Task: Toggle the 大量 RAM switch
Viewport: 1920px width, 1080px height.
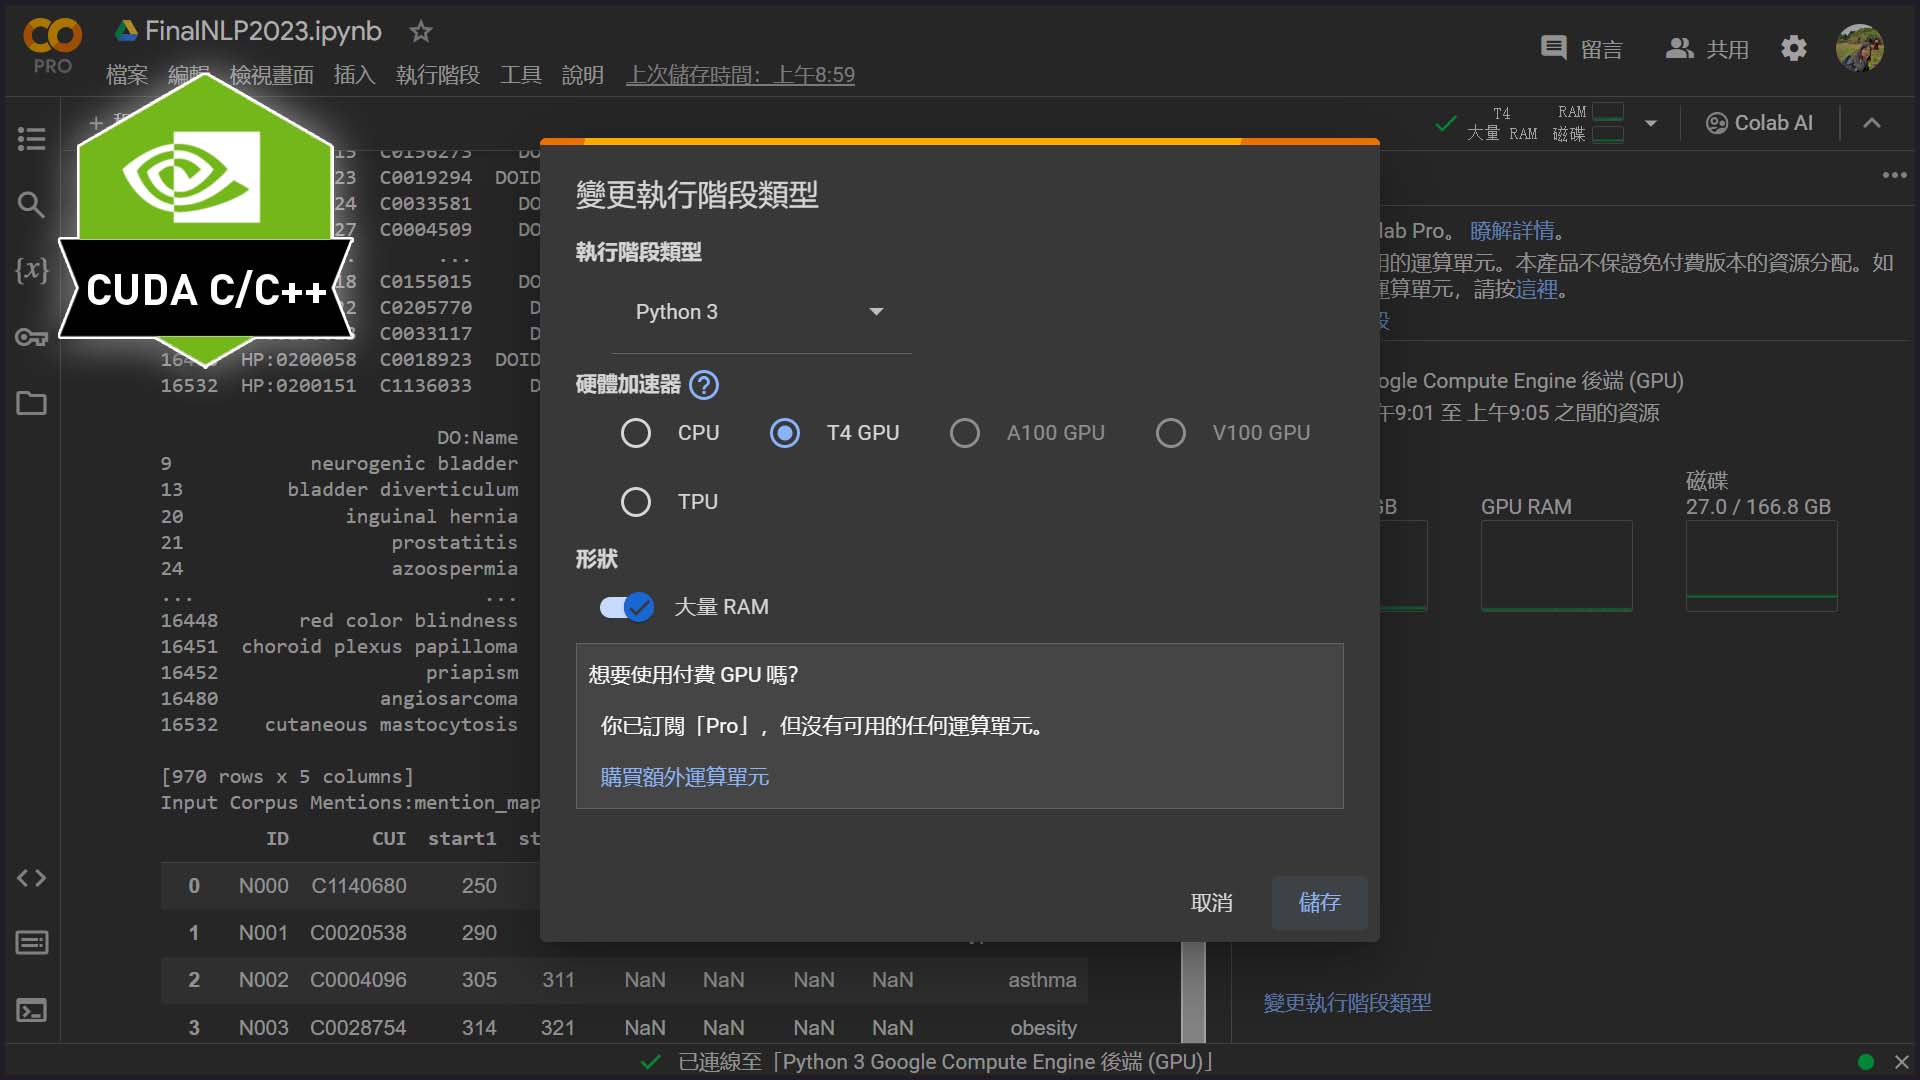Action: tap(627, 607)
